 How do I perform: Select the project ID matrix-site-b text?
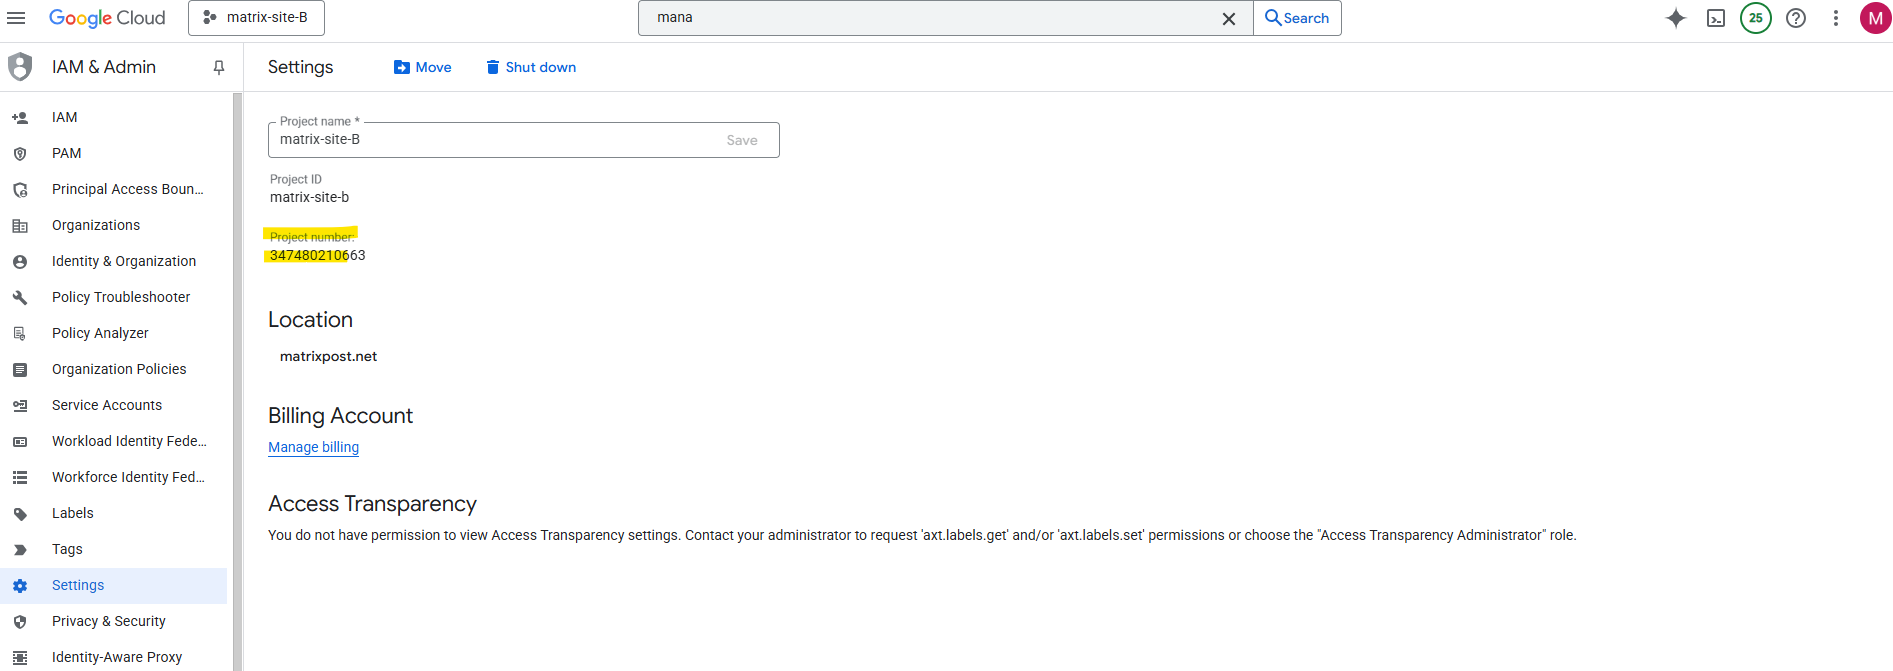(x=310, y=197)
